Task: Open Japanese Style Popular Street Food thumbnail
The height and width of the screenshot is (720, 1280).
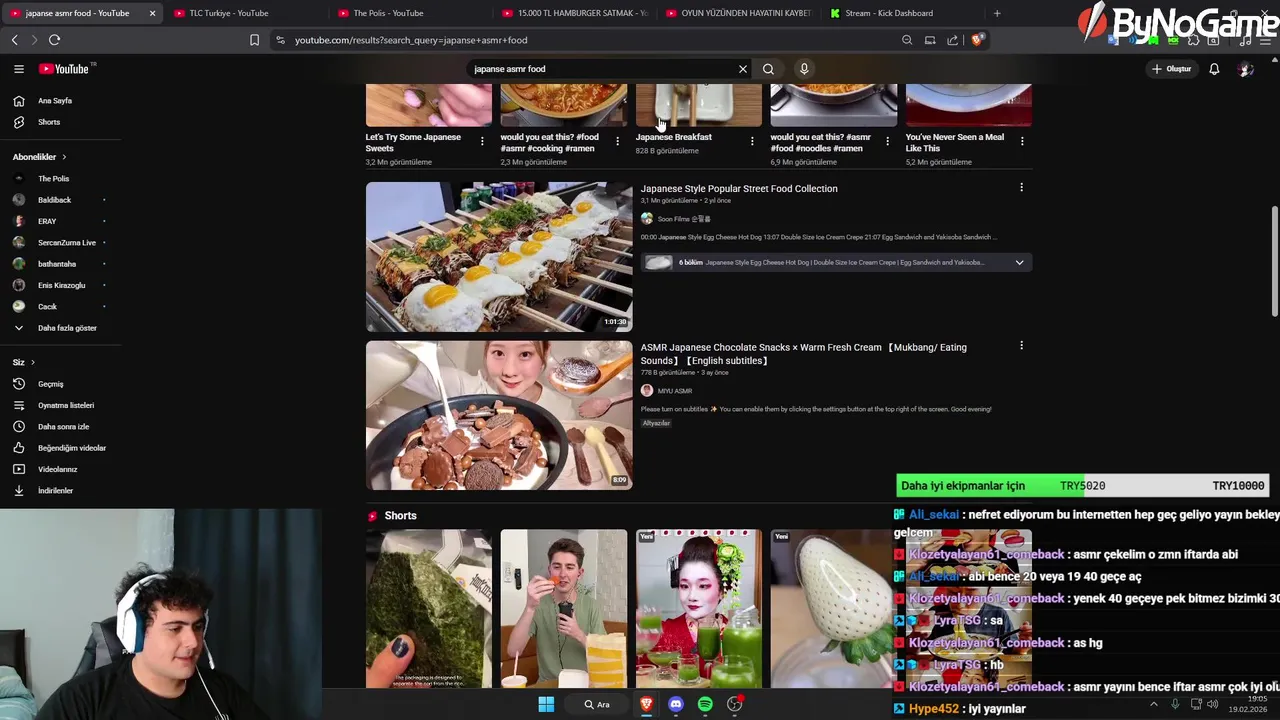Action: (x=499, y=257)
